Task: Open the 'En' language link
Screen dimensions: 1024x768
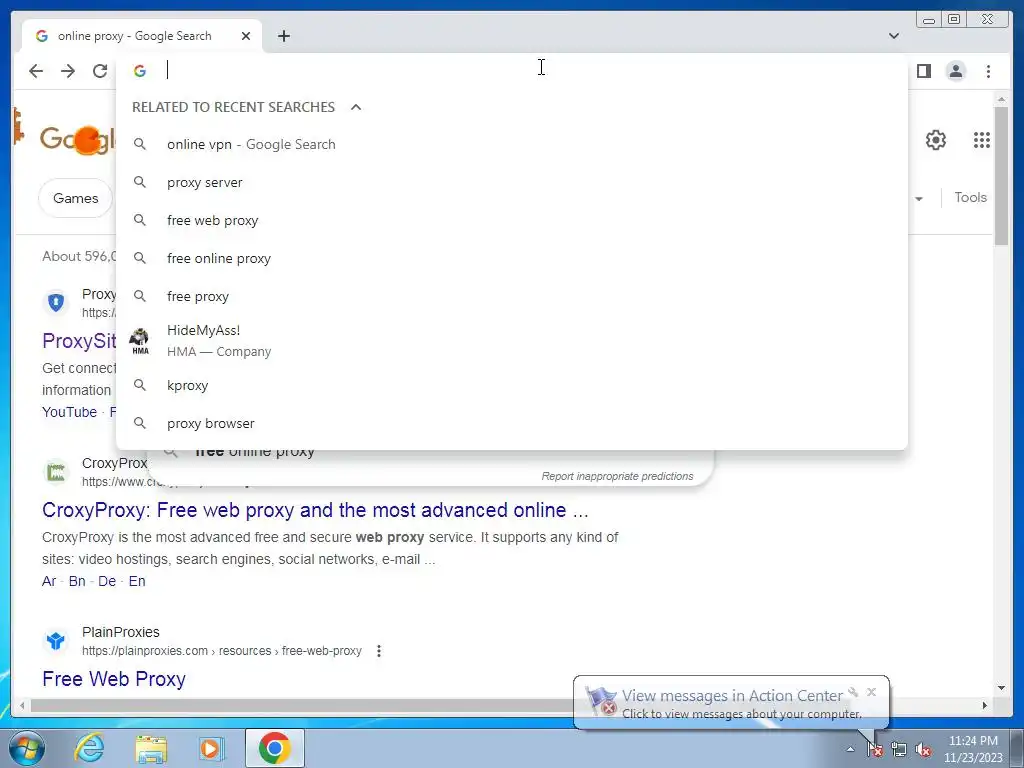Action: [x=136, y=581]
